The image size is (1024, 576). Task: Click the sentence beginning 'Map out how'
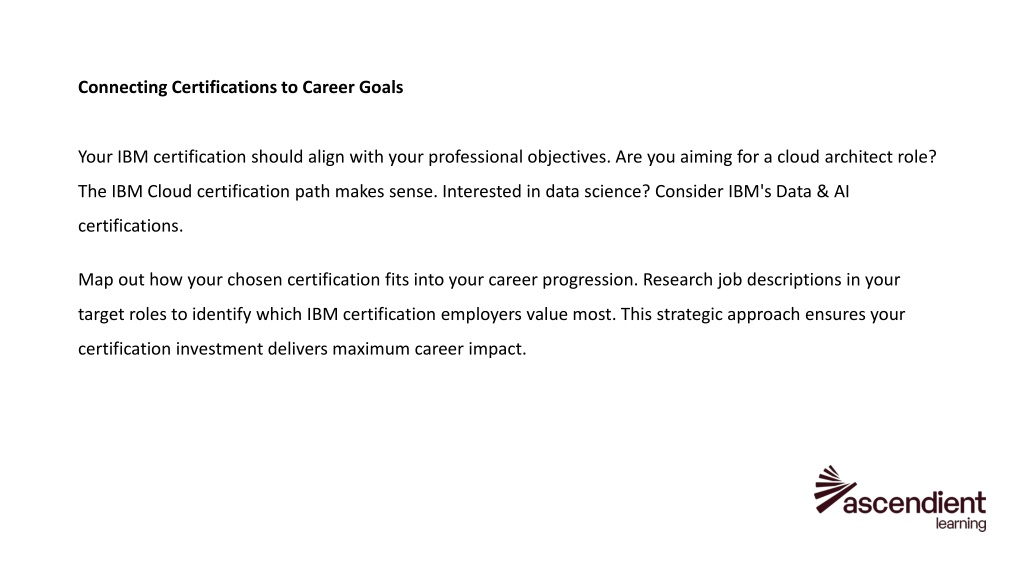[357, 280]
